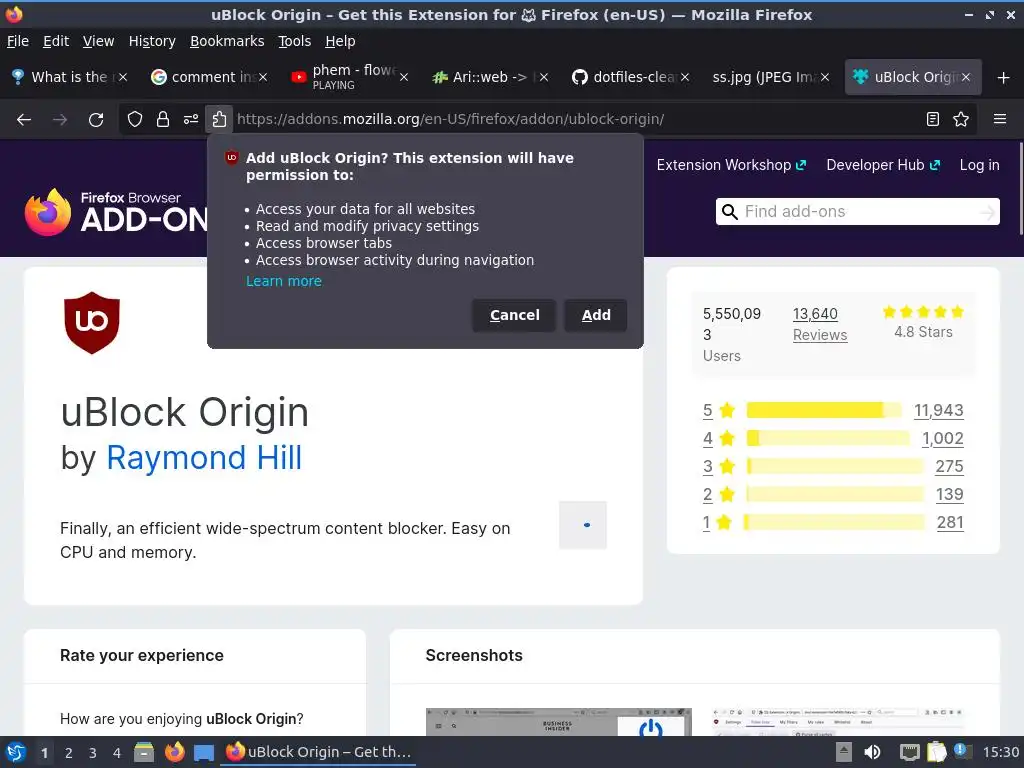Viewport: 1024px width, 768px height.
Task: Filter reviews by 3 stars row
Action: [x=833, y=466]
